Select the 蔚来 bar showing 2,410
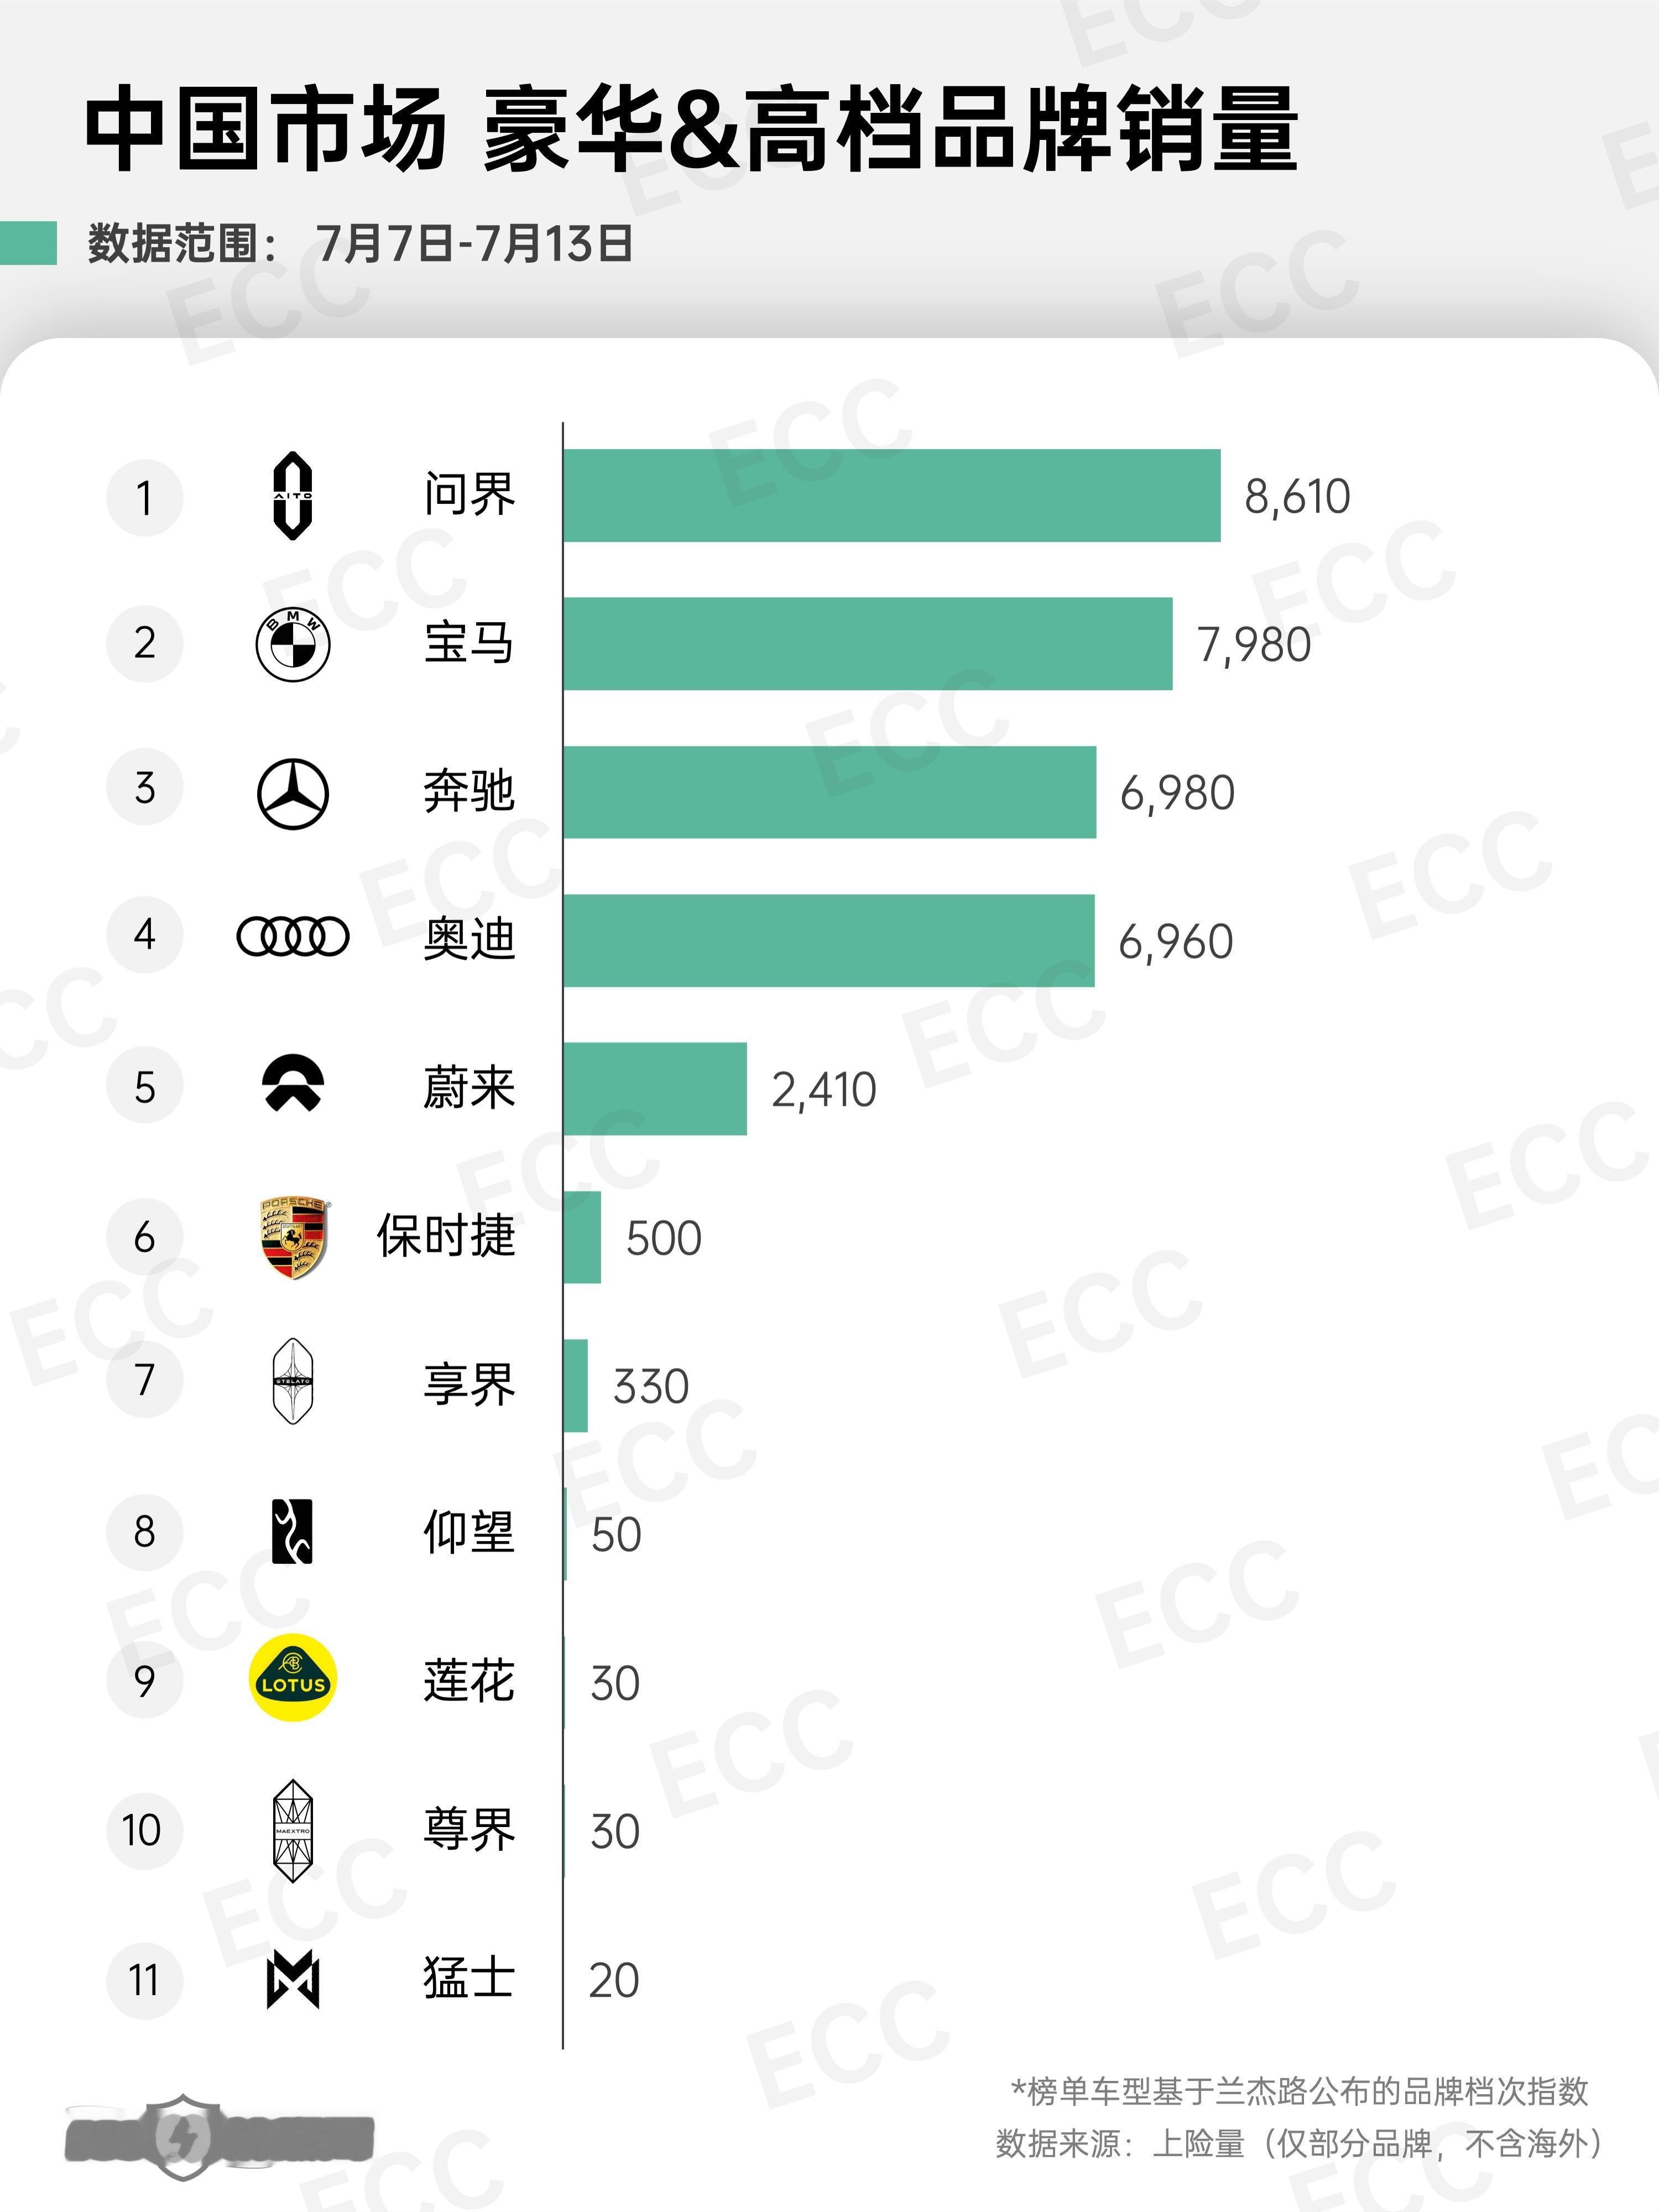 [x=655, y=1089]
